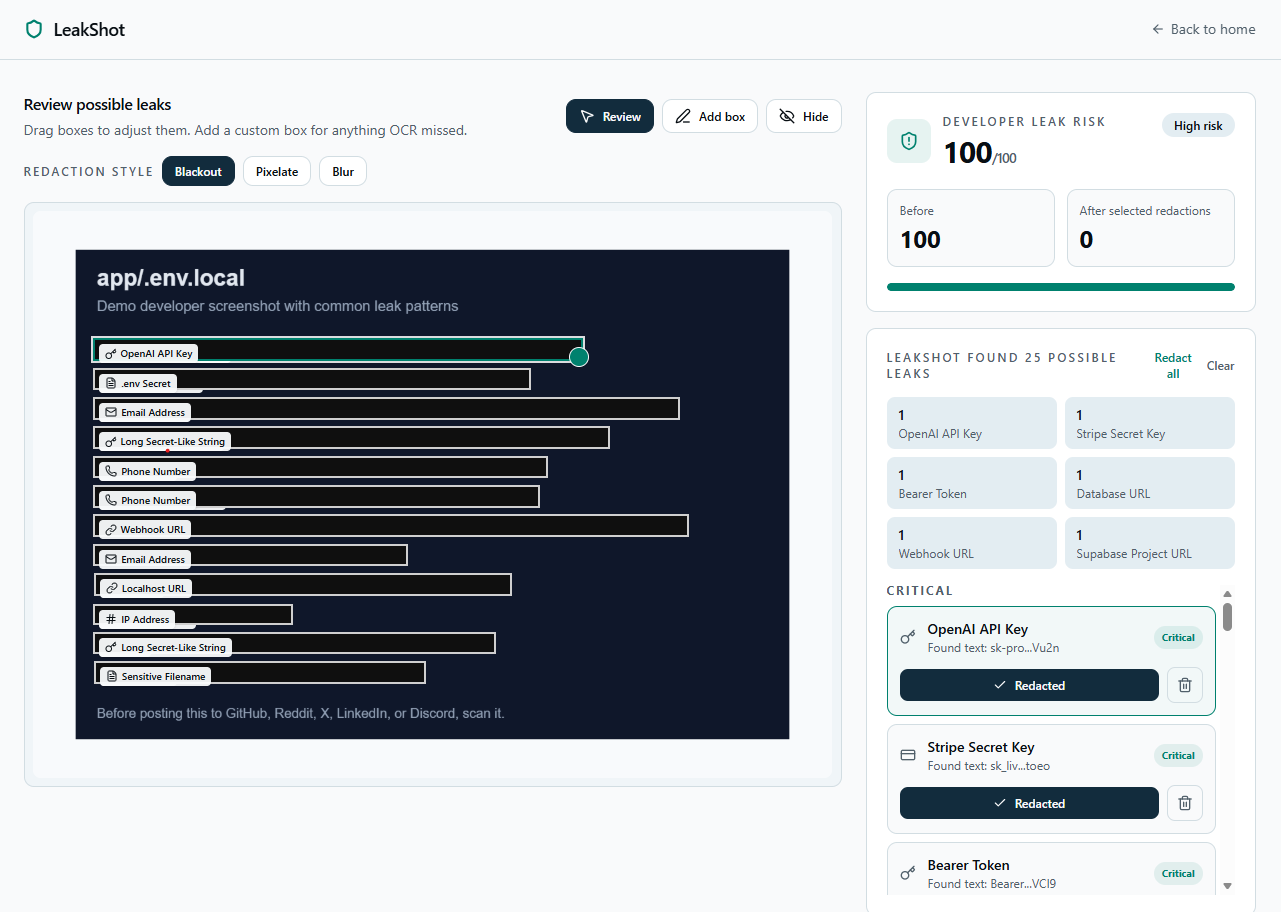Go back to home
The height and width of the screenshot is (912, 1281).
[1203, 29]
